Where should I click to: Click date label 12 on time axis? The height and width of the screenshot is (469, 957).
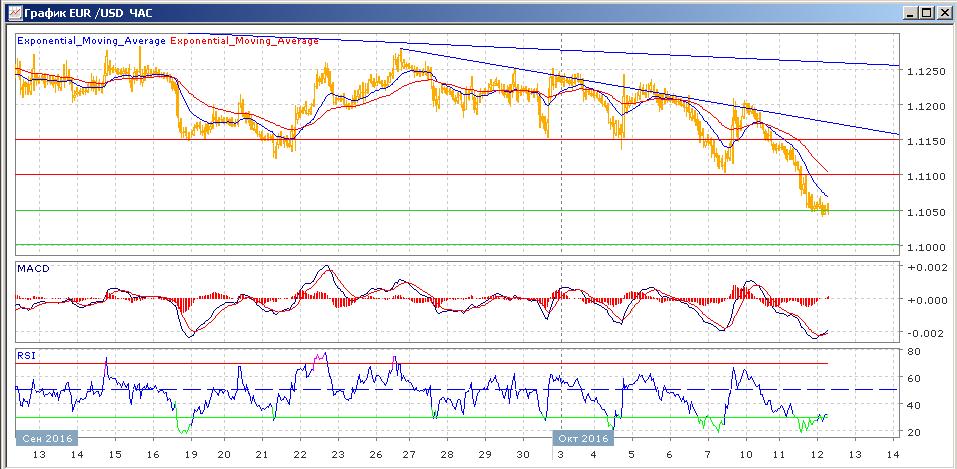[x=816, y=455]
